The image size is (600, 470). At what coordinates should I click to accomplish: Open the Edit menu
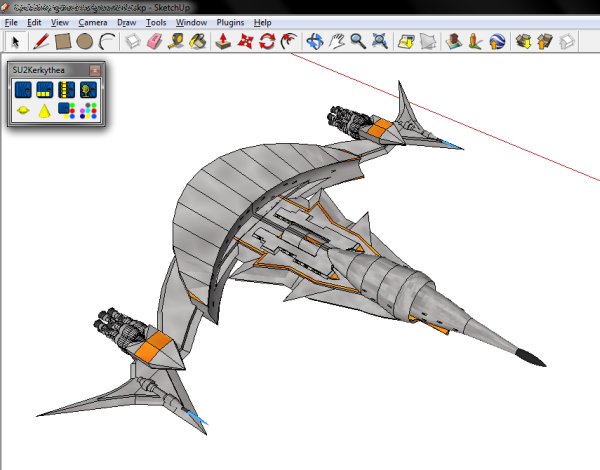tap(34, 23)
